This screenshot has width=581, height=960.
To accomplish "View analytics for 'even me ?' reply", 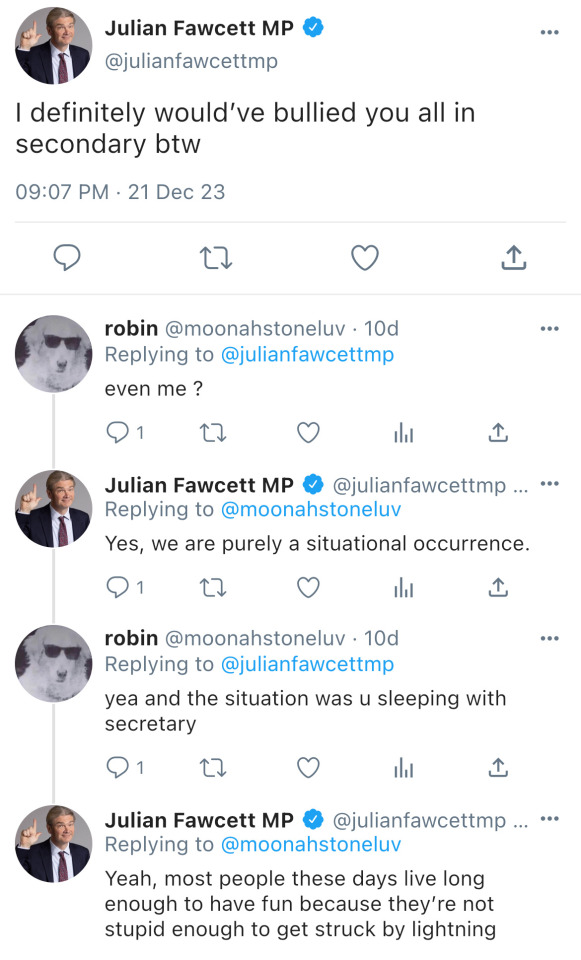I will [403, 433].
